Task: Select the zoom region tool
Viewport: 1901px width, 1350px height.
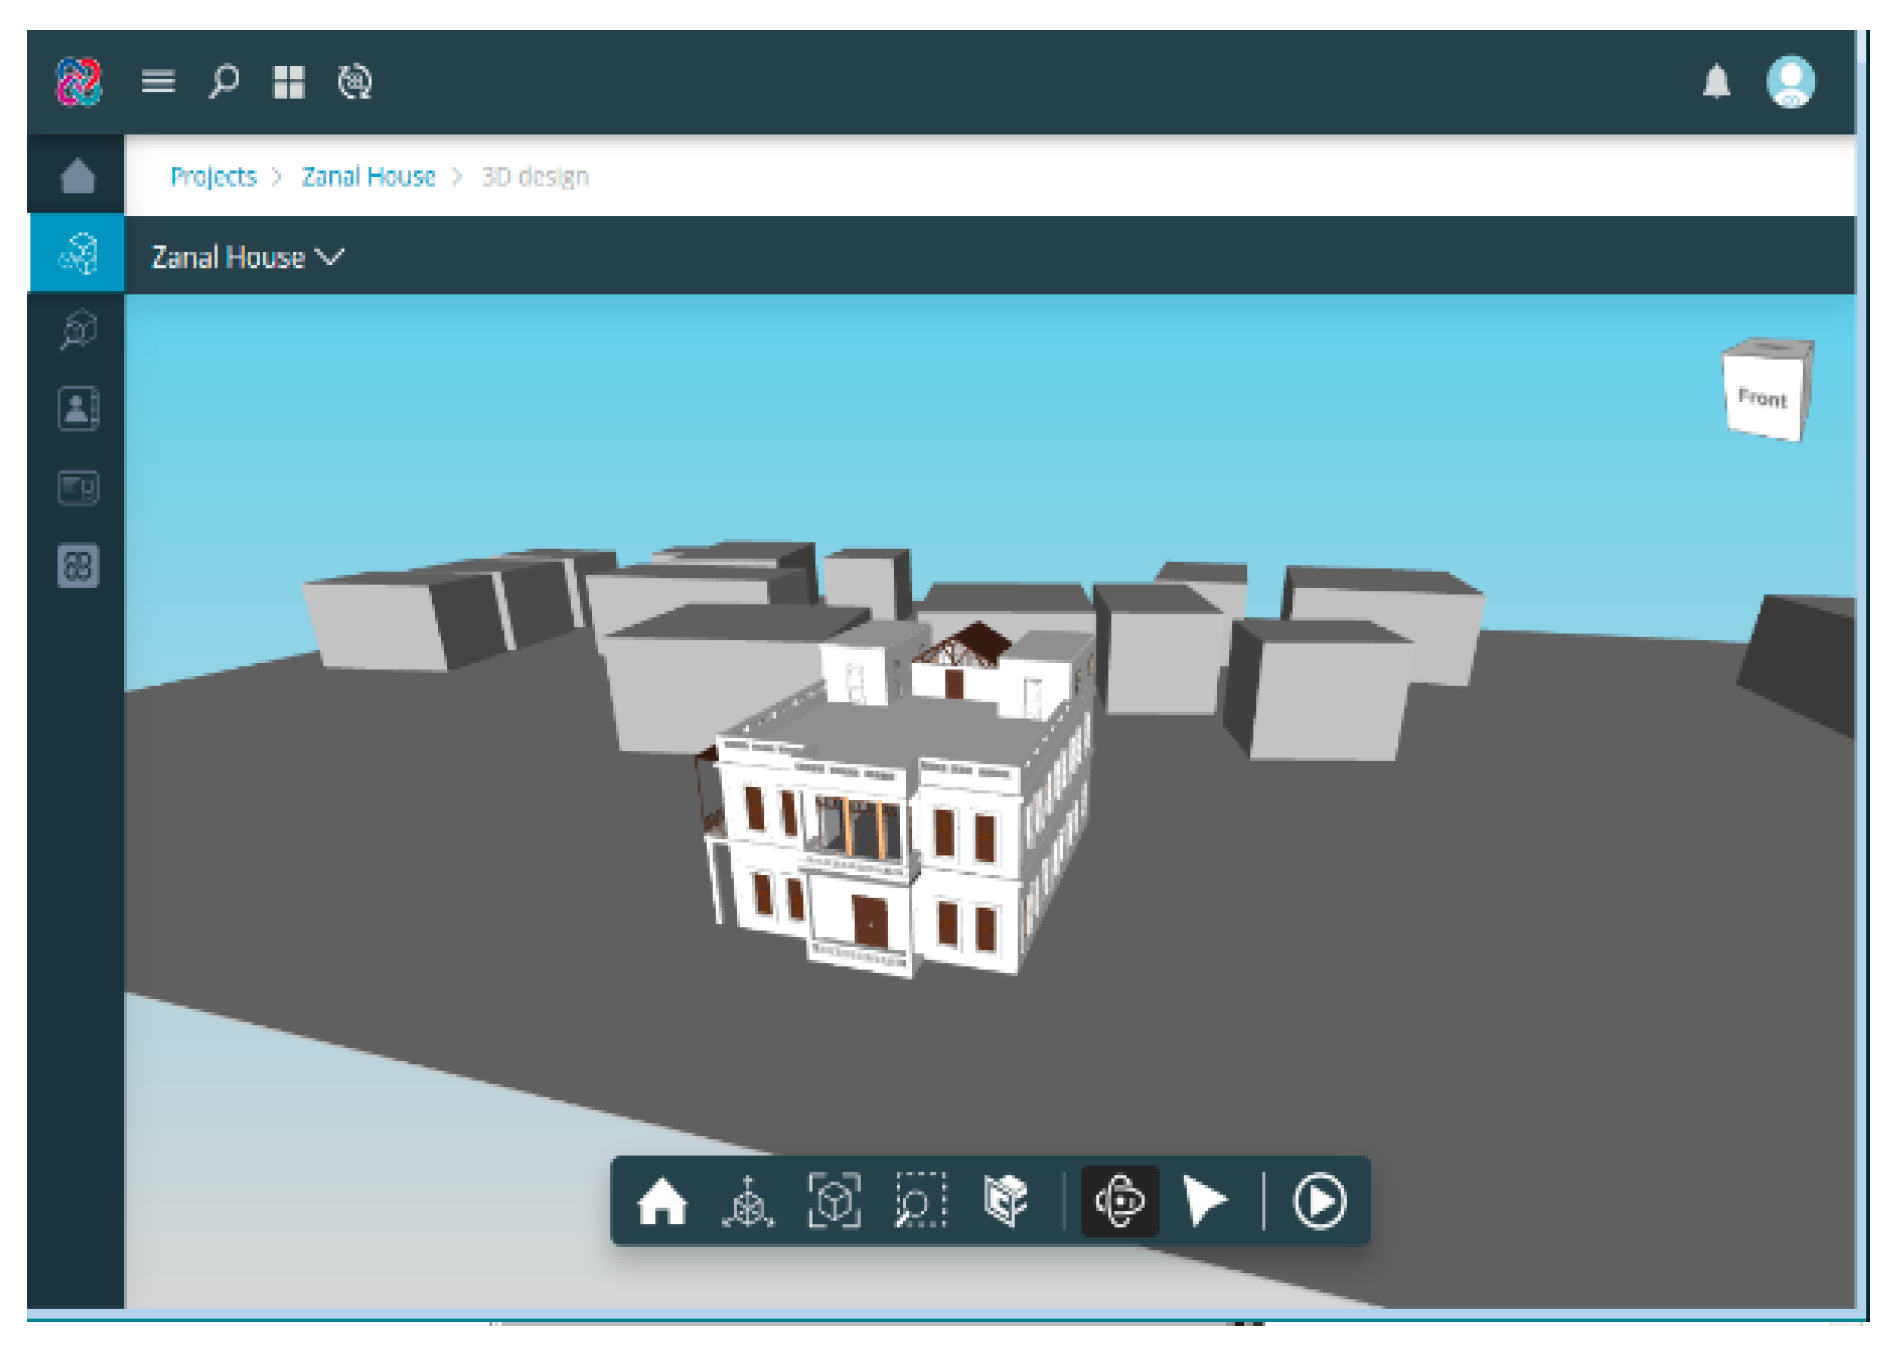Action: pos(920,1201)
